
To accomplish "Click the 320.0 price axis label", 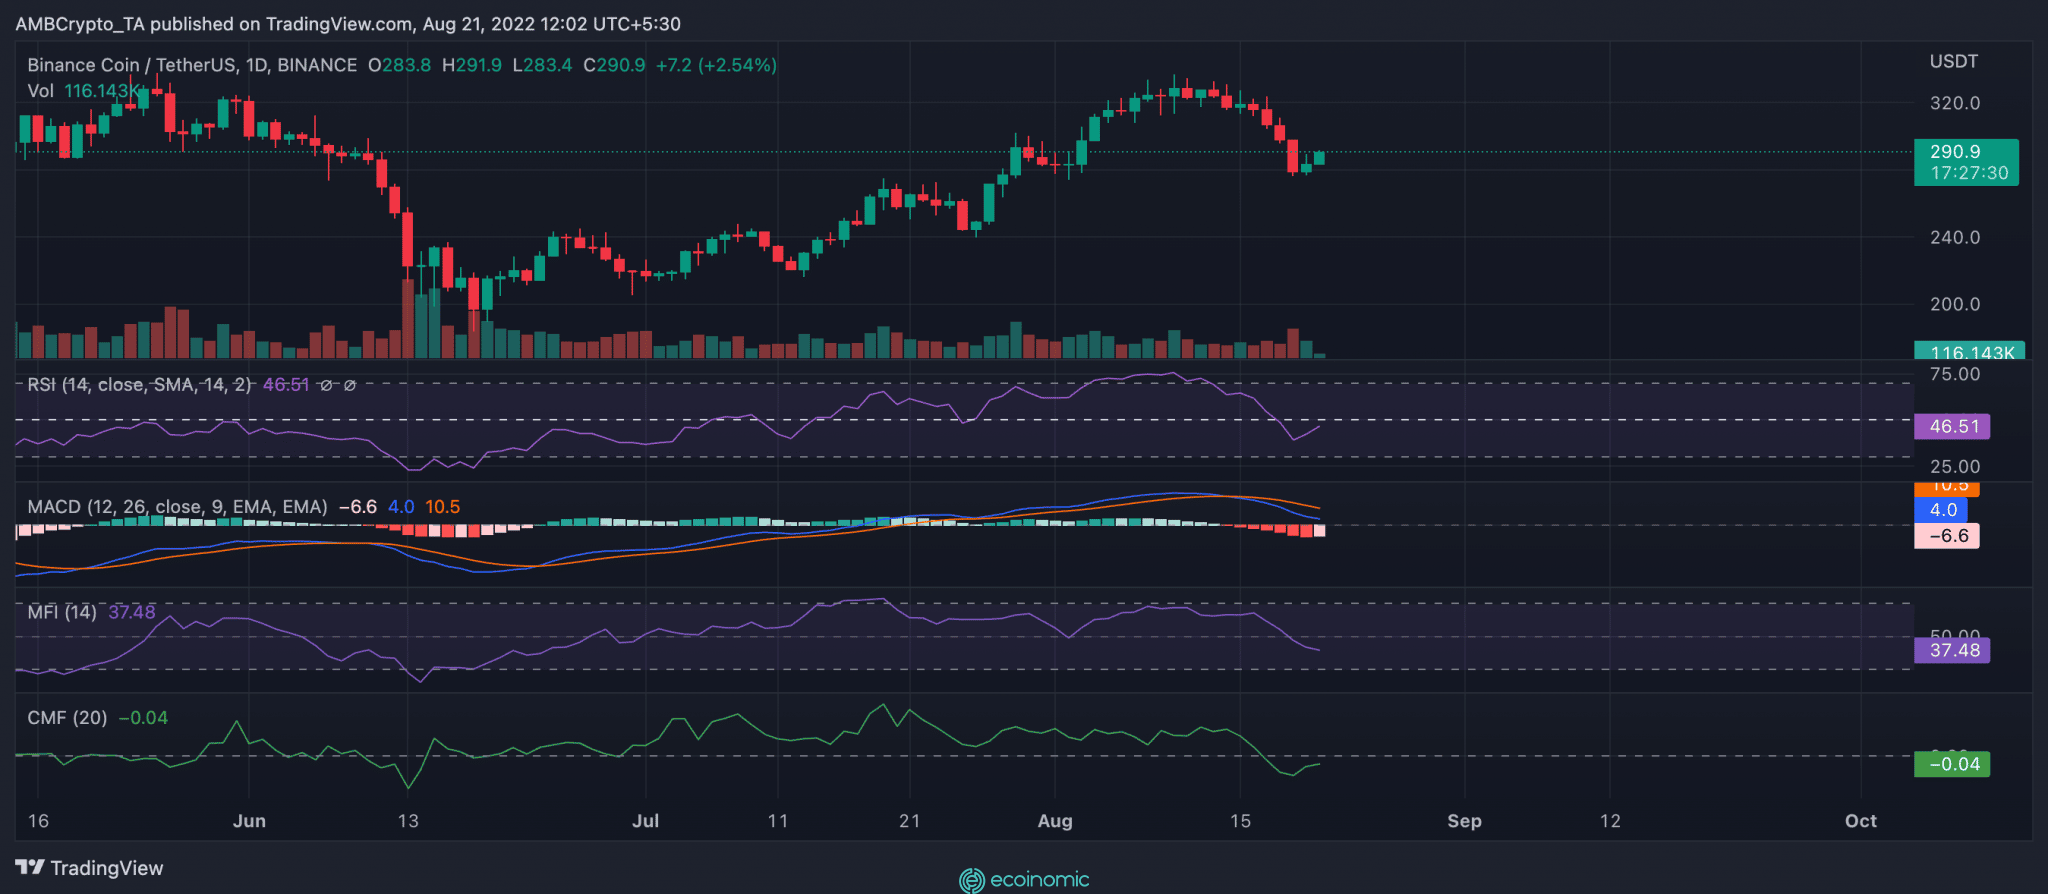I will (x=1955, y=103).
